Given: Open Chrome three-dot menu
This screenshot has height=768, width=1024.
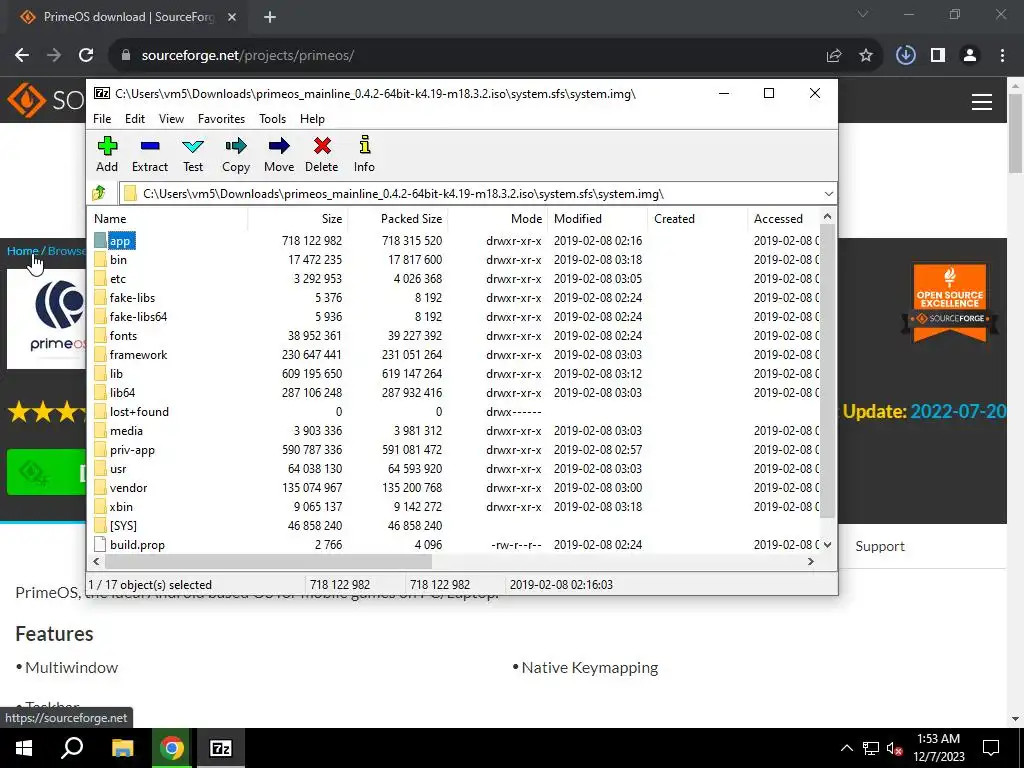Looking at the screenshot, I should click(1002, 56).
